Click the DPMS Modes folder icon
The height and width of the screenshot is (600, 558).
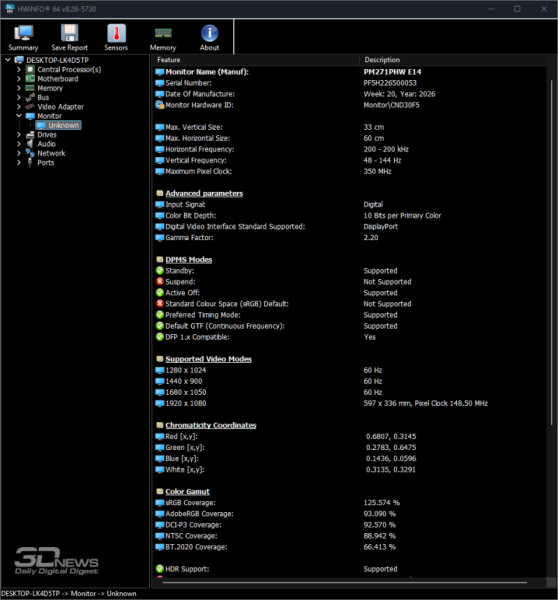160,259
